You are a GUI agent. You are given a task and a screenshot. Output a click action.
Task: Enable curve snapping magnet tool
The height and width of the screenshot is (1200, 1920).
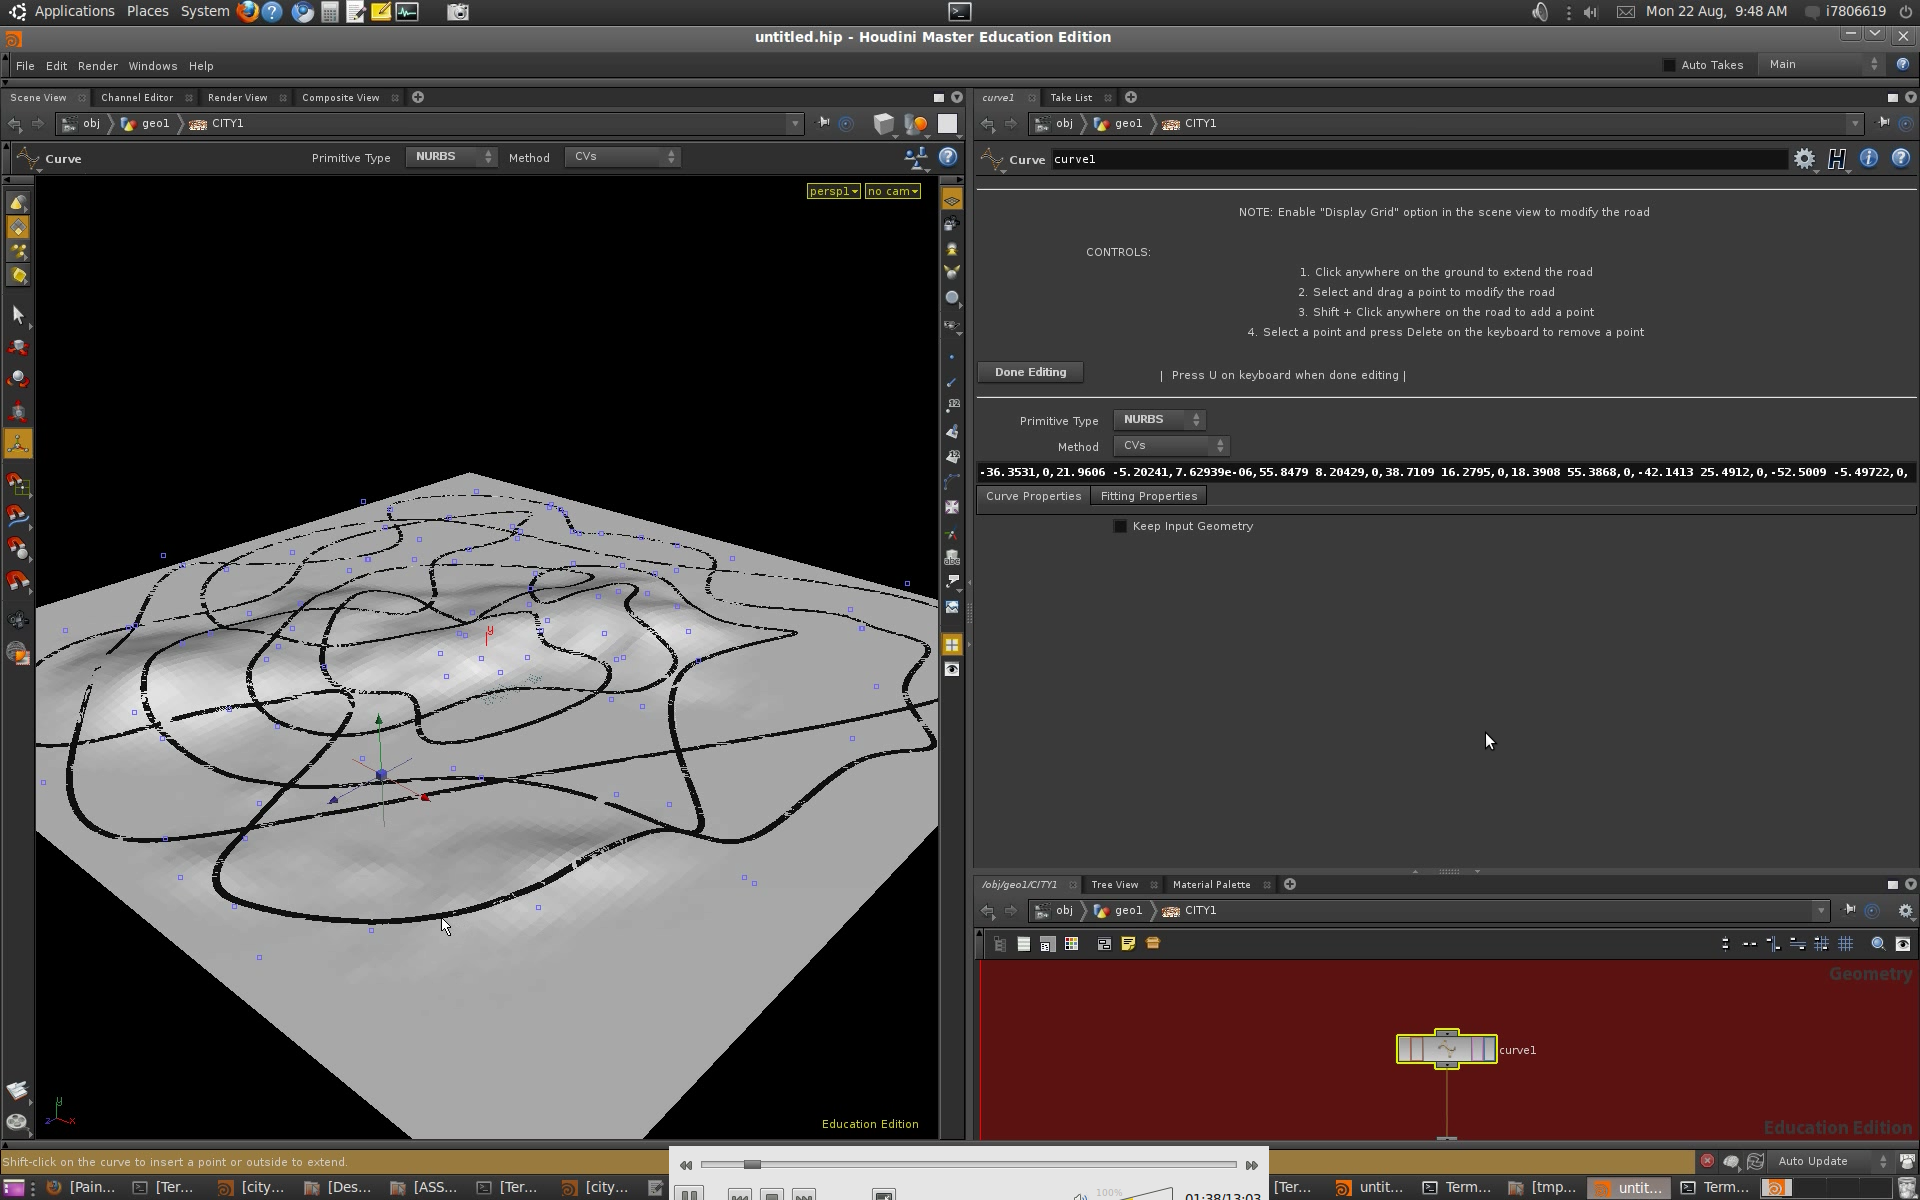tap(18, 516)
